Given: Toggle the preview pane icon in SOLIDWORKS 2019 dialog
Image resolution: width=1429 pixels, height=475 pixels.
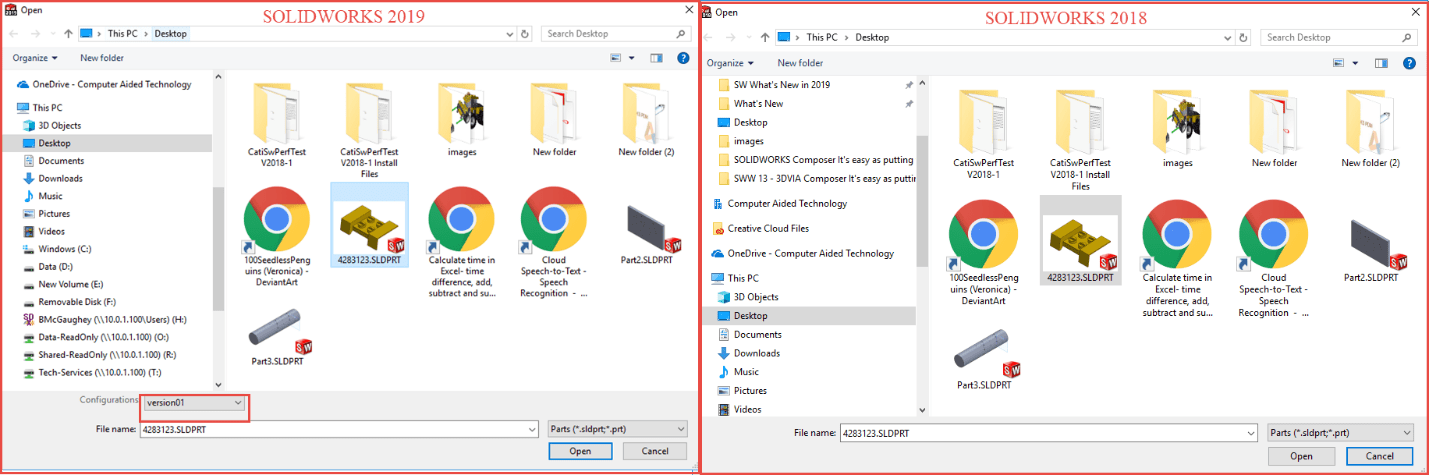Looking at the screenshot, I should coord(657,58).
